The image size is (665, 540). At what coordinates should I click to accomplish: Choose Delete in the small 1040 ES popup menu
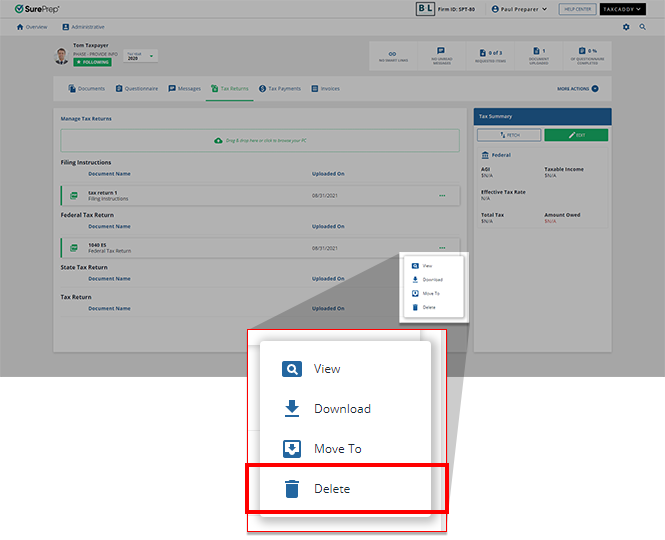pos(434,308)
